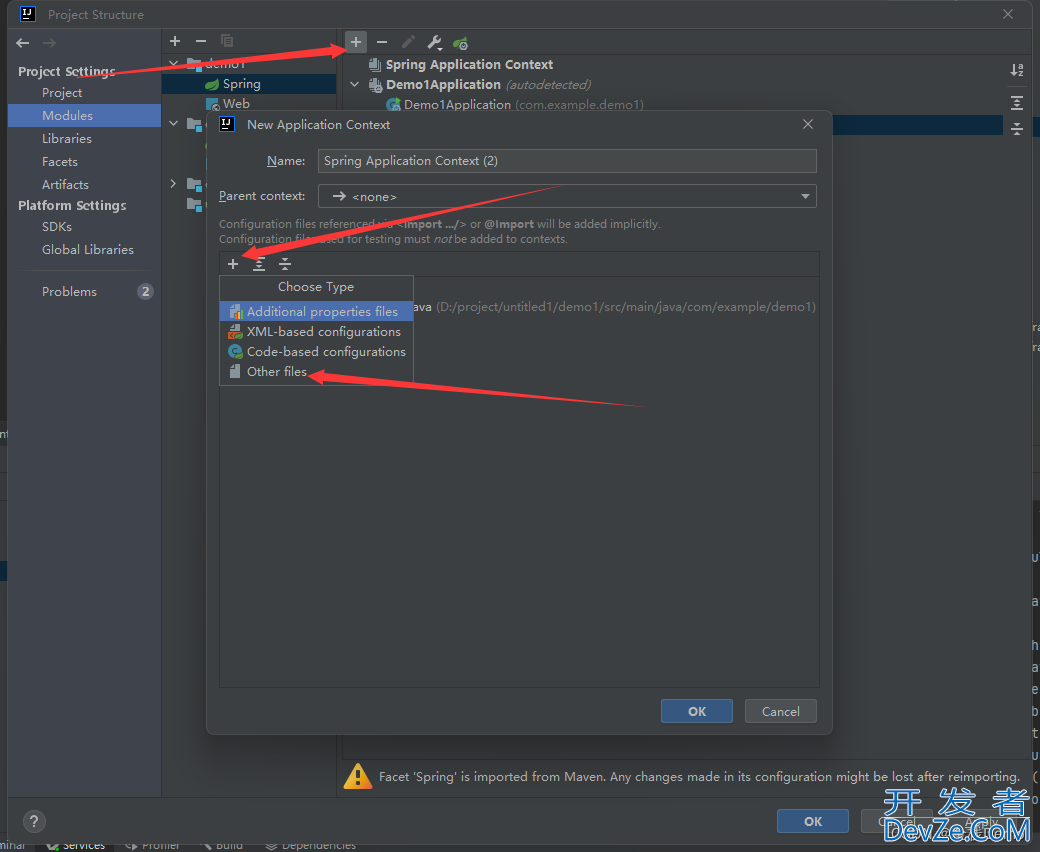Viewport: 1040px width, 852px height.
Task: Open Libraries in the sidebar
Action: coord(67,139)
